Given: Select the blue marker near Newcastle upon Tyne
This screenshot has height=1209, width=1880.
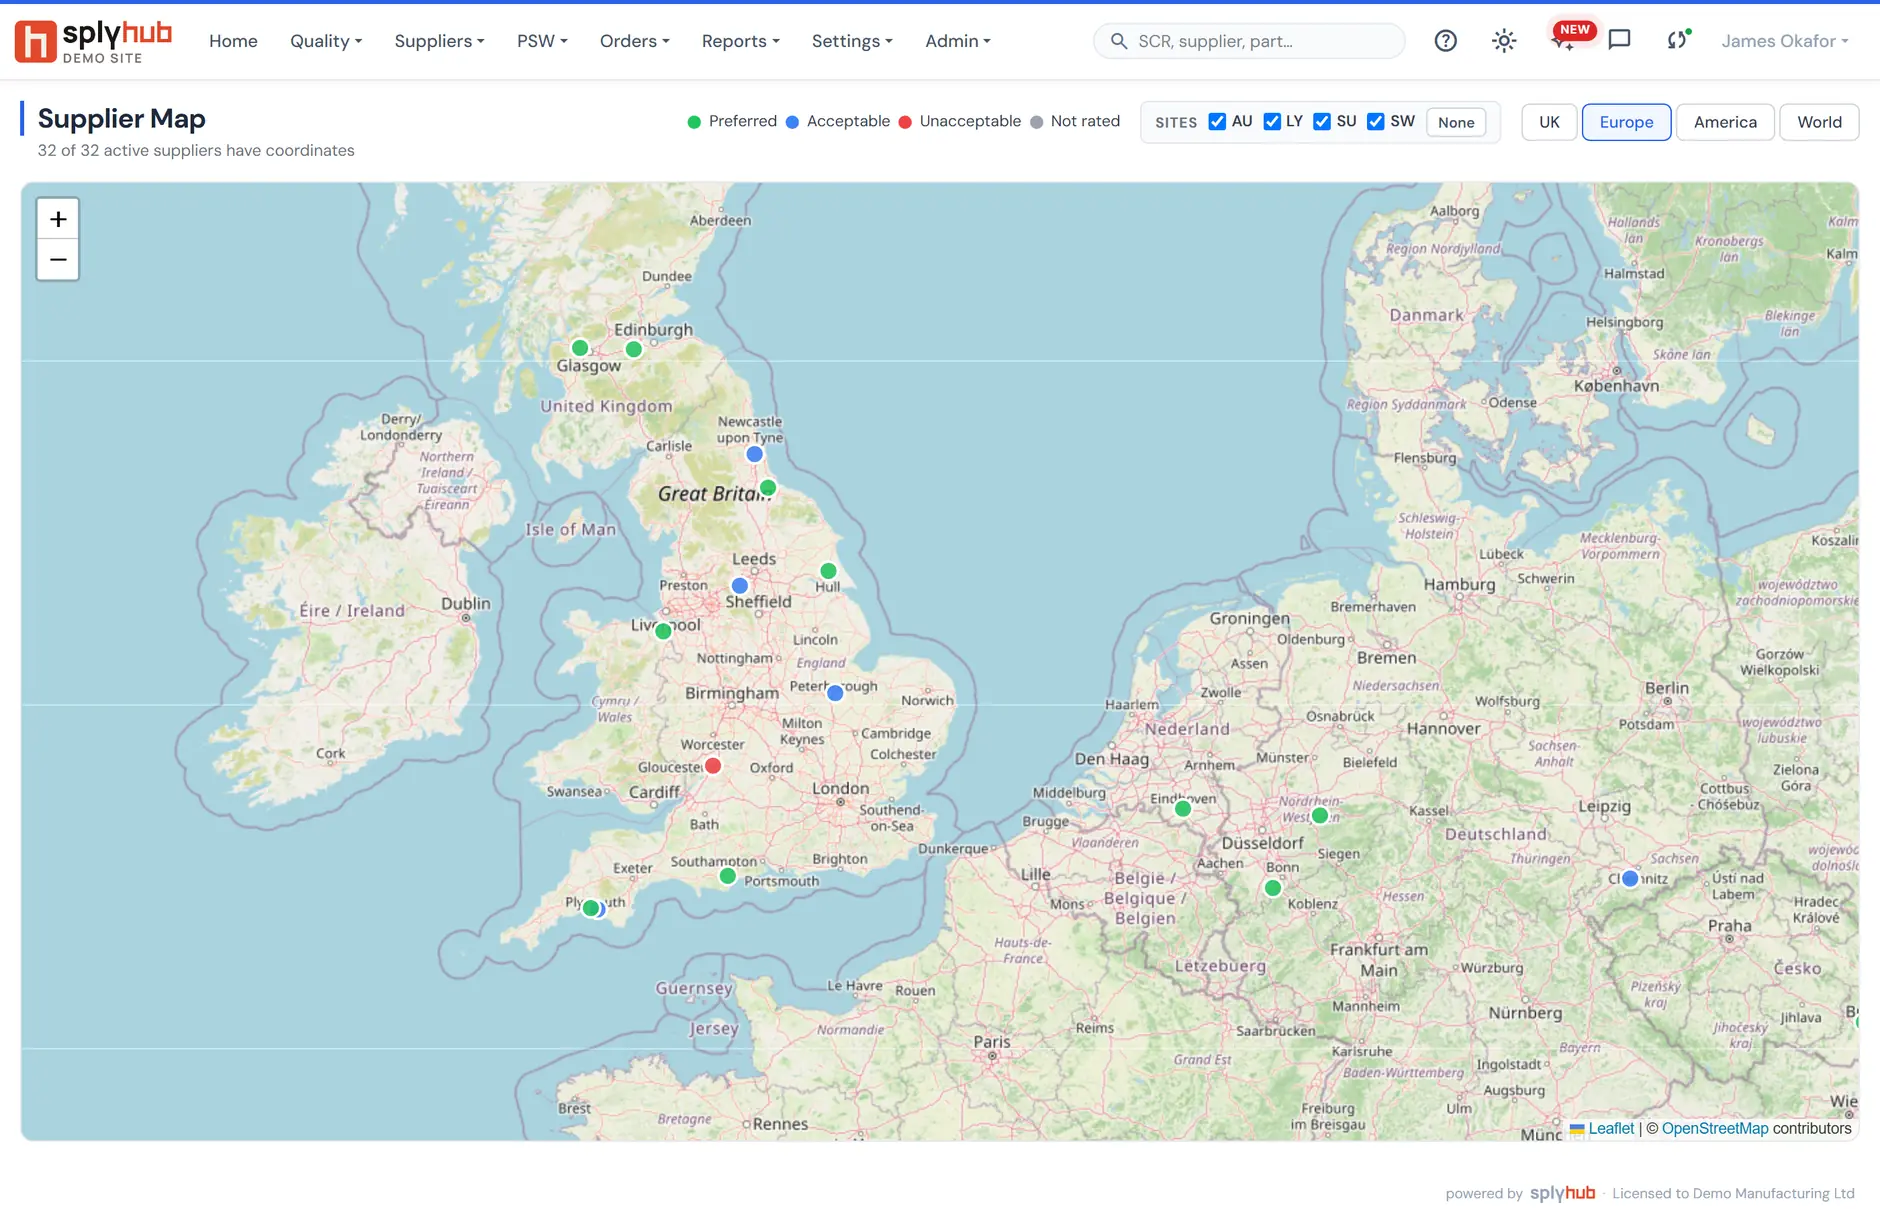Looking at the screenshot, I should (755, 454).
